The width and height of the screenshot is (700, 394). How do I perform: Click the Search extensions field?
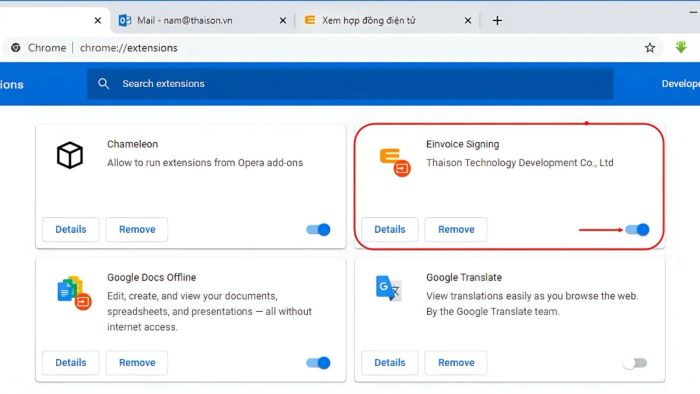(x=350, y=84)
